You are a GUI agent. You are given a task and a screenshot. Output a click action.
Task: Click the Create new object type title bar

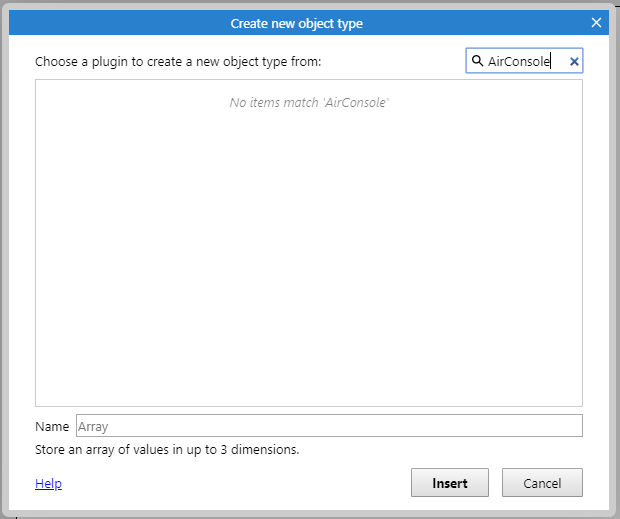tap(308, 23)
